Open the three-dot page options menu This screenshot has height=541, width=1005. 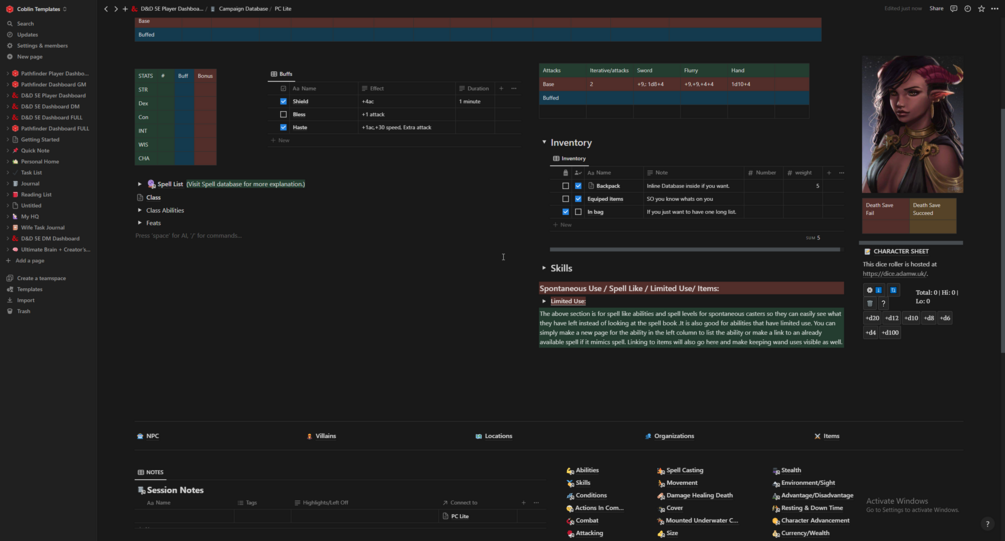(x=994, y=9)
